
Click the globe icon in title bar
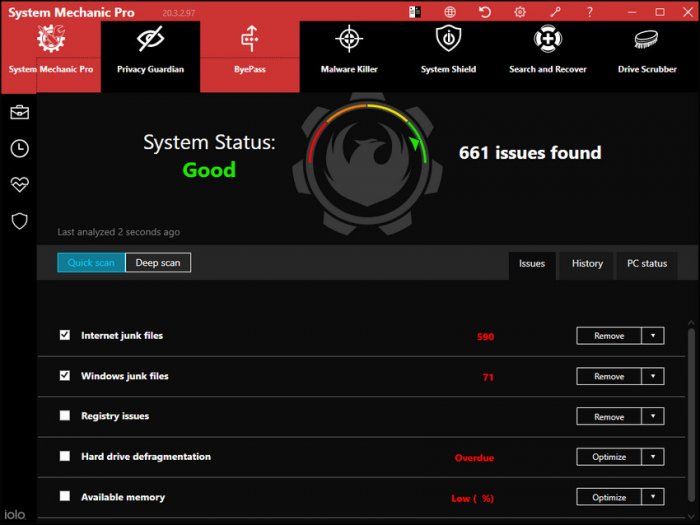tap(450, 12)
